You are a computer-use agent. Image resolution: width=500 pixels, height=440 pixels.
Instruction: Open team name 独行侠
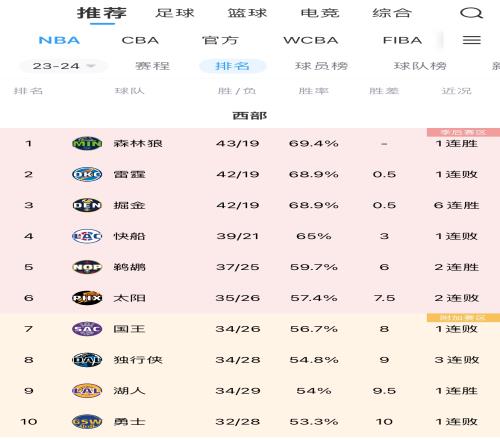[x=138, y=360]
